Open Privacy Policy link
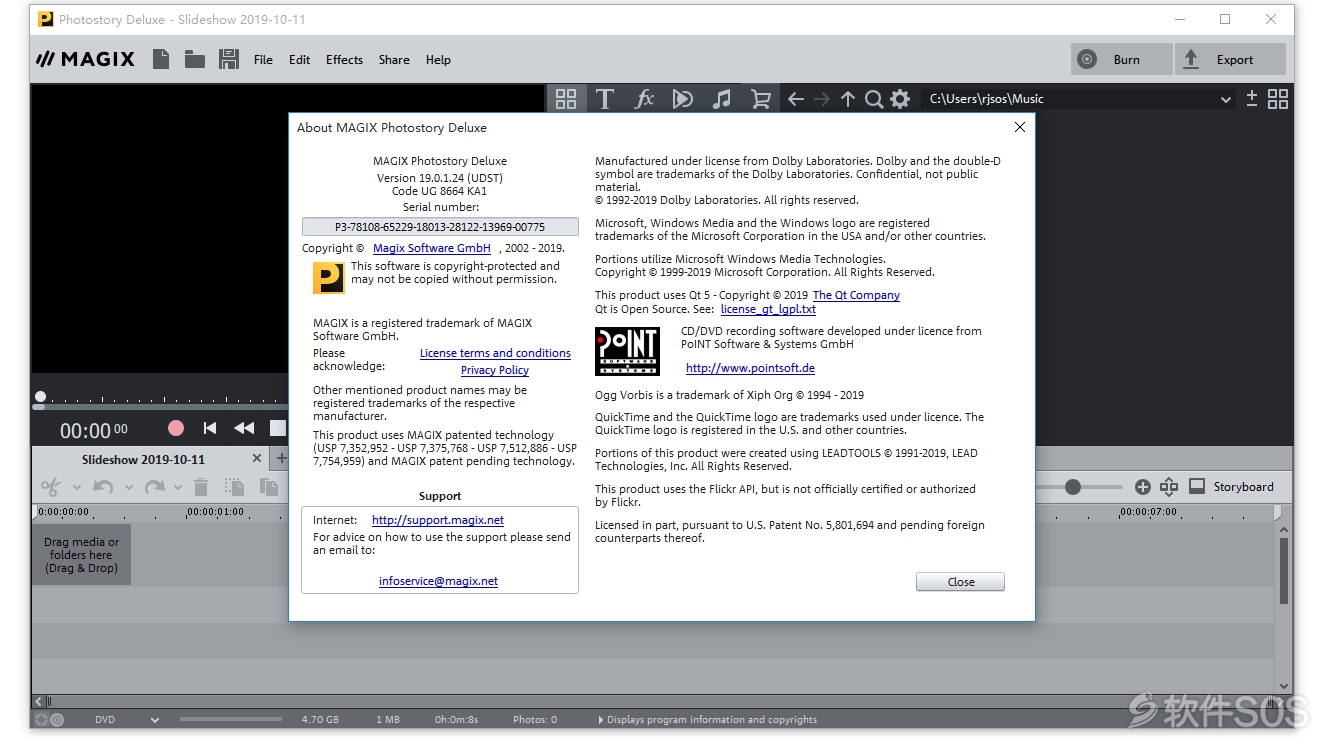The width and height of the screenshot is (1328, 741). click(494, 370)
